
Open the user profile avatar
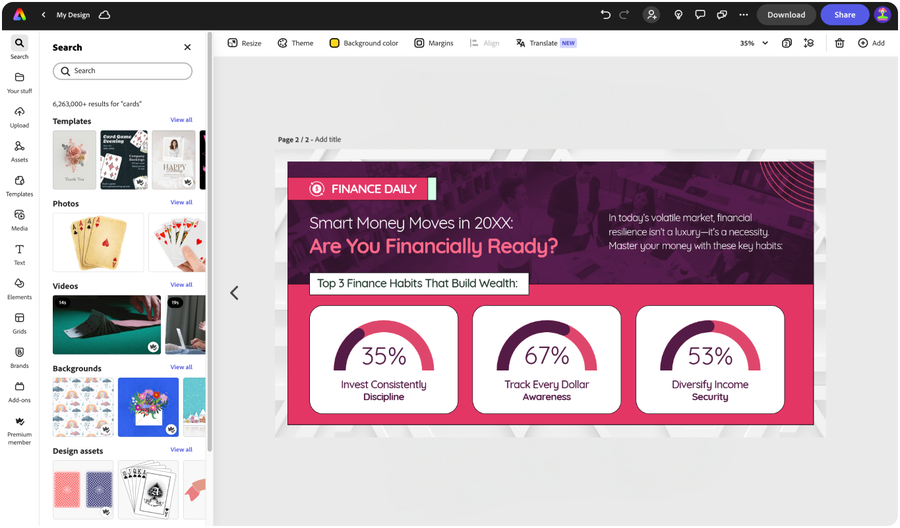point(882,15)
